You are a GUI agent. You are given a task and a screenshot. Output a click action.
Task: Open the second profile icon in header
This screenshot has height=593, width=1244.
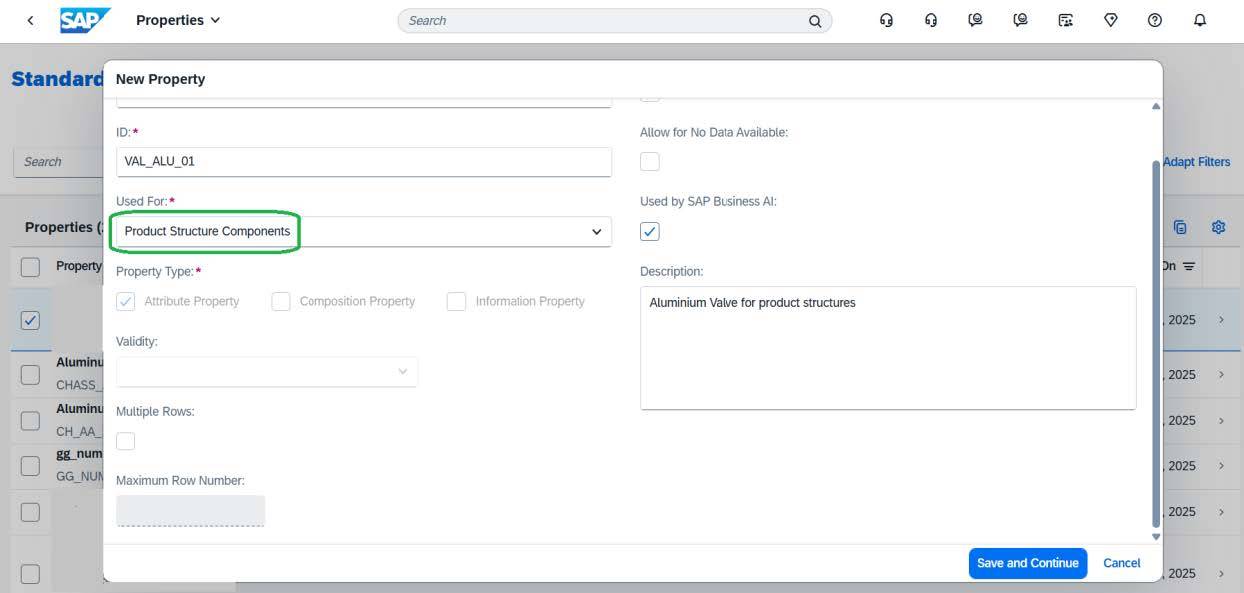point(1020,20)
